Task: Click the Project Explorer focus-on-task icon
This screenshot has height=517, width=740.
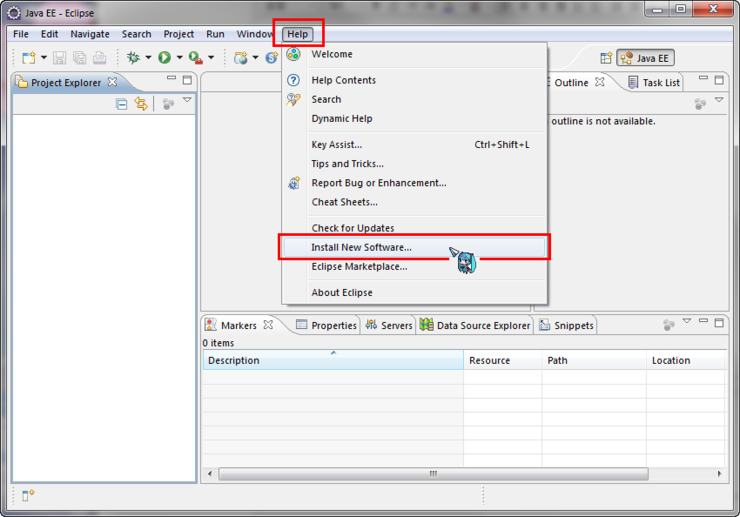Action: point(168,103)
